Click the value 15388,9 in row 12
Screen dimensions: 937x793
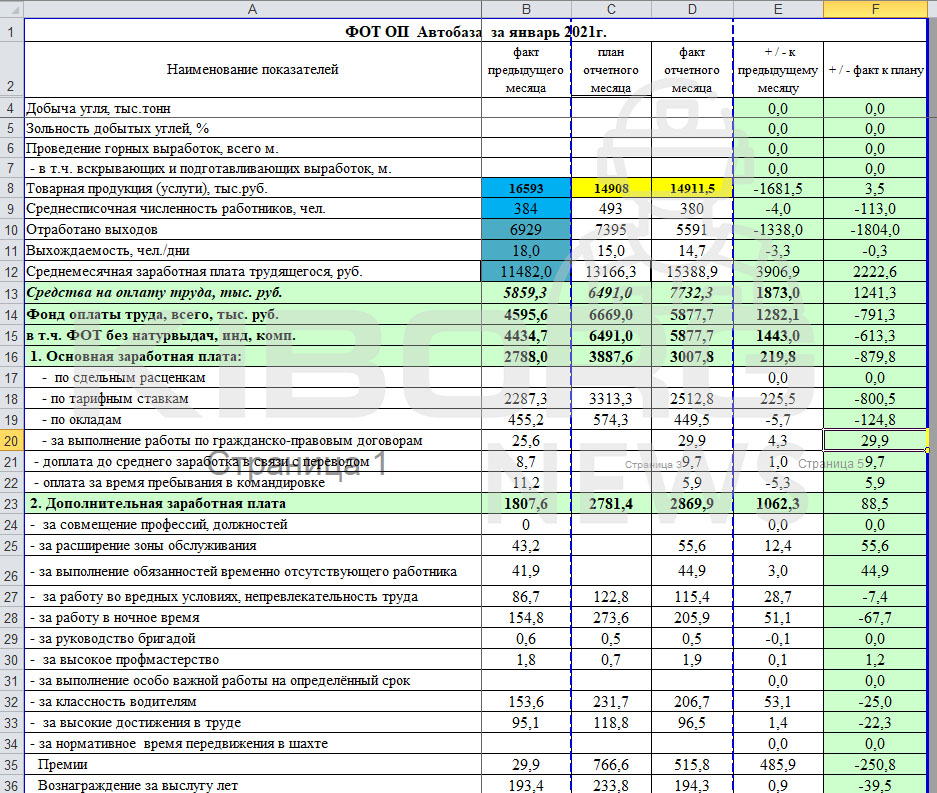click(692, 271)
